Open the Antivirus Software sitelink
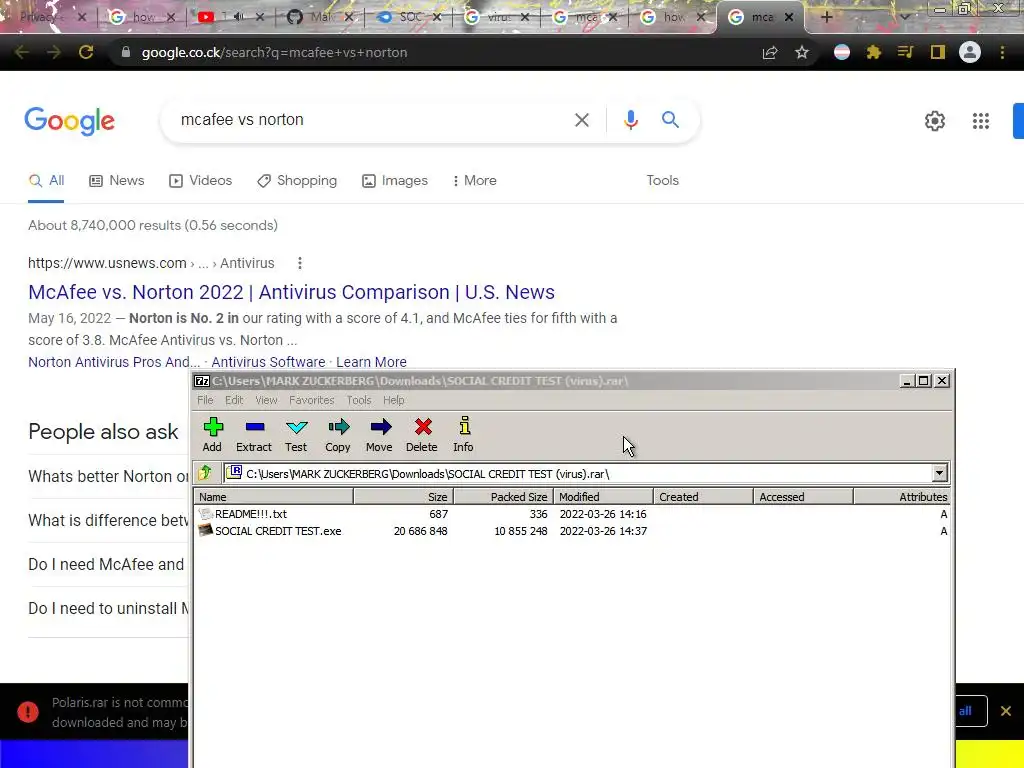Screen dimensions: 1024x768 pyautogui.click(x=268, y=362)
